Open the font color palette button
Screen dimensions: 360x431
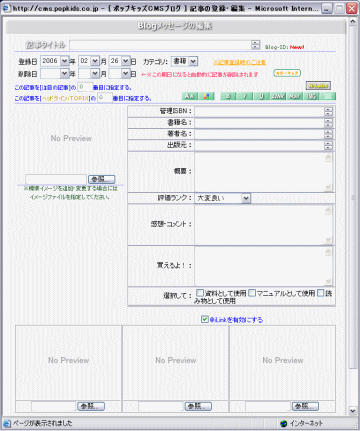(207, 96)
